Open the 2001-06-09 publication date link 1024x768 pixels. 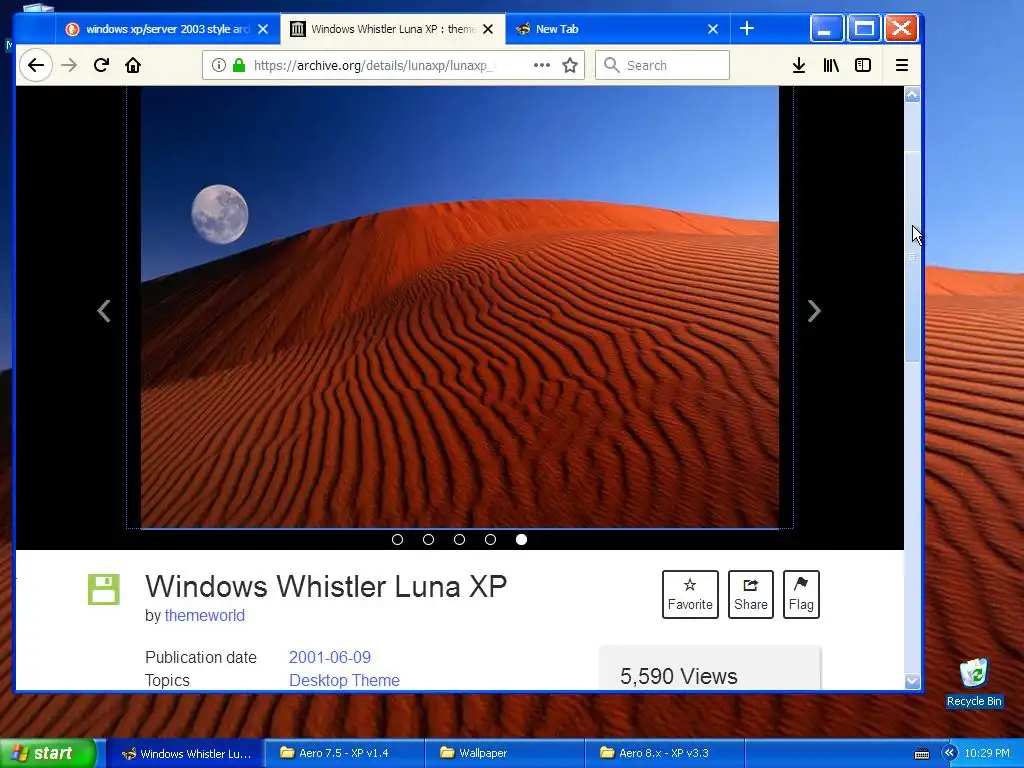(330, 657)
